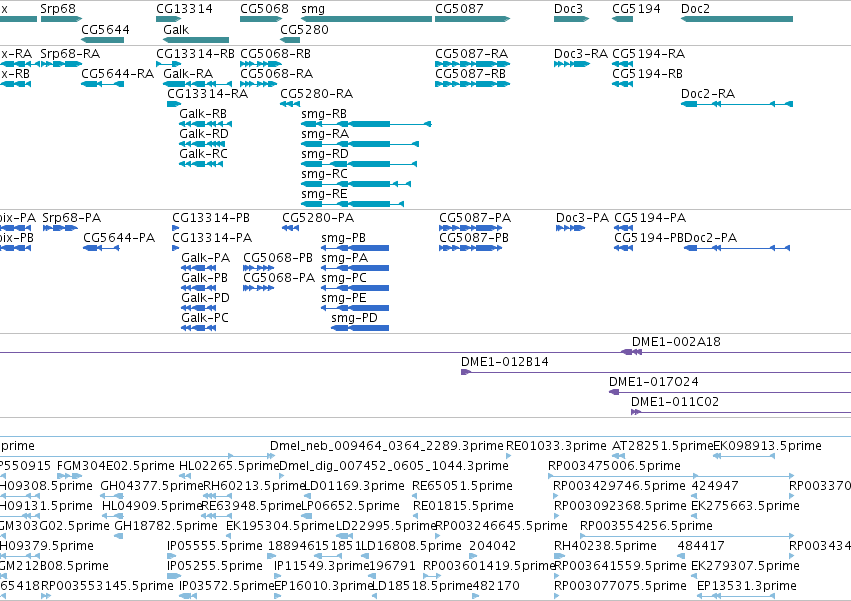
Task: Click the CG5280-RA transcript
Action: (290, 104)
